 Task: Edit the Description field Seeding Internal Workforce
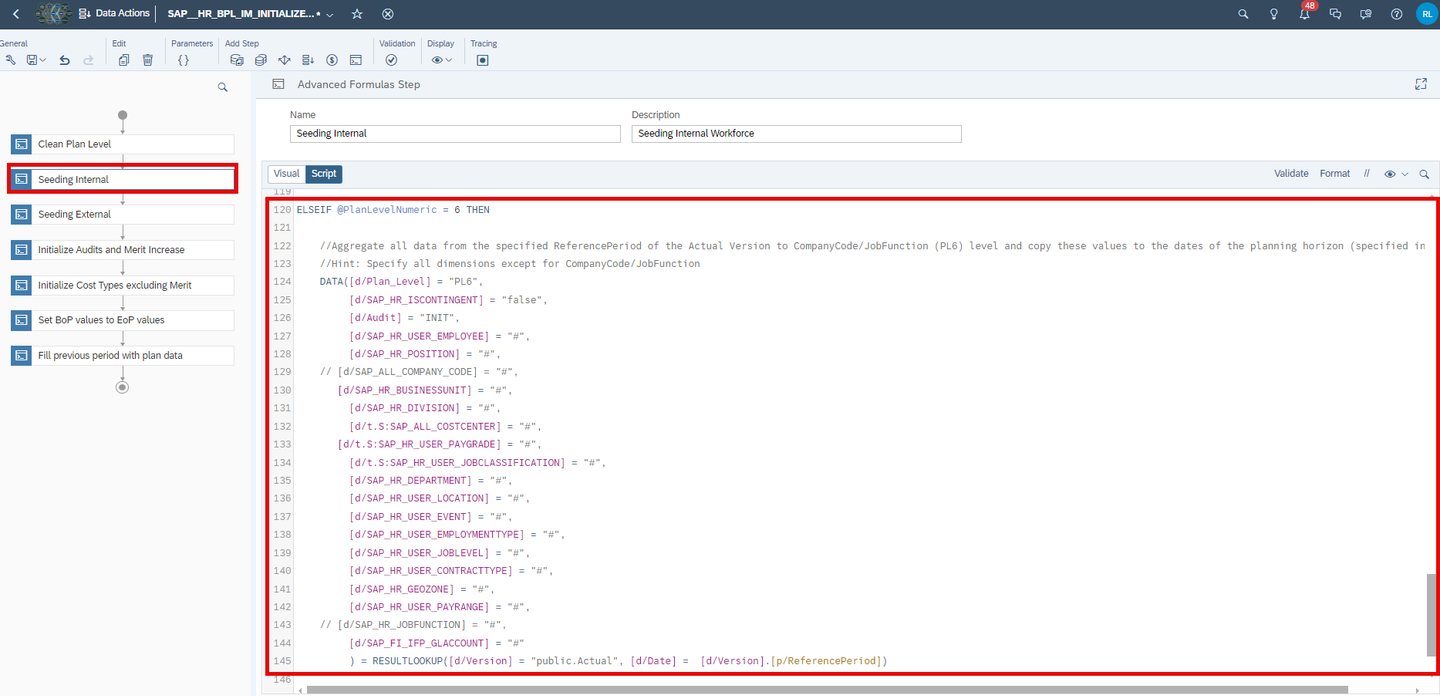796,133
